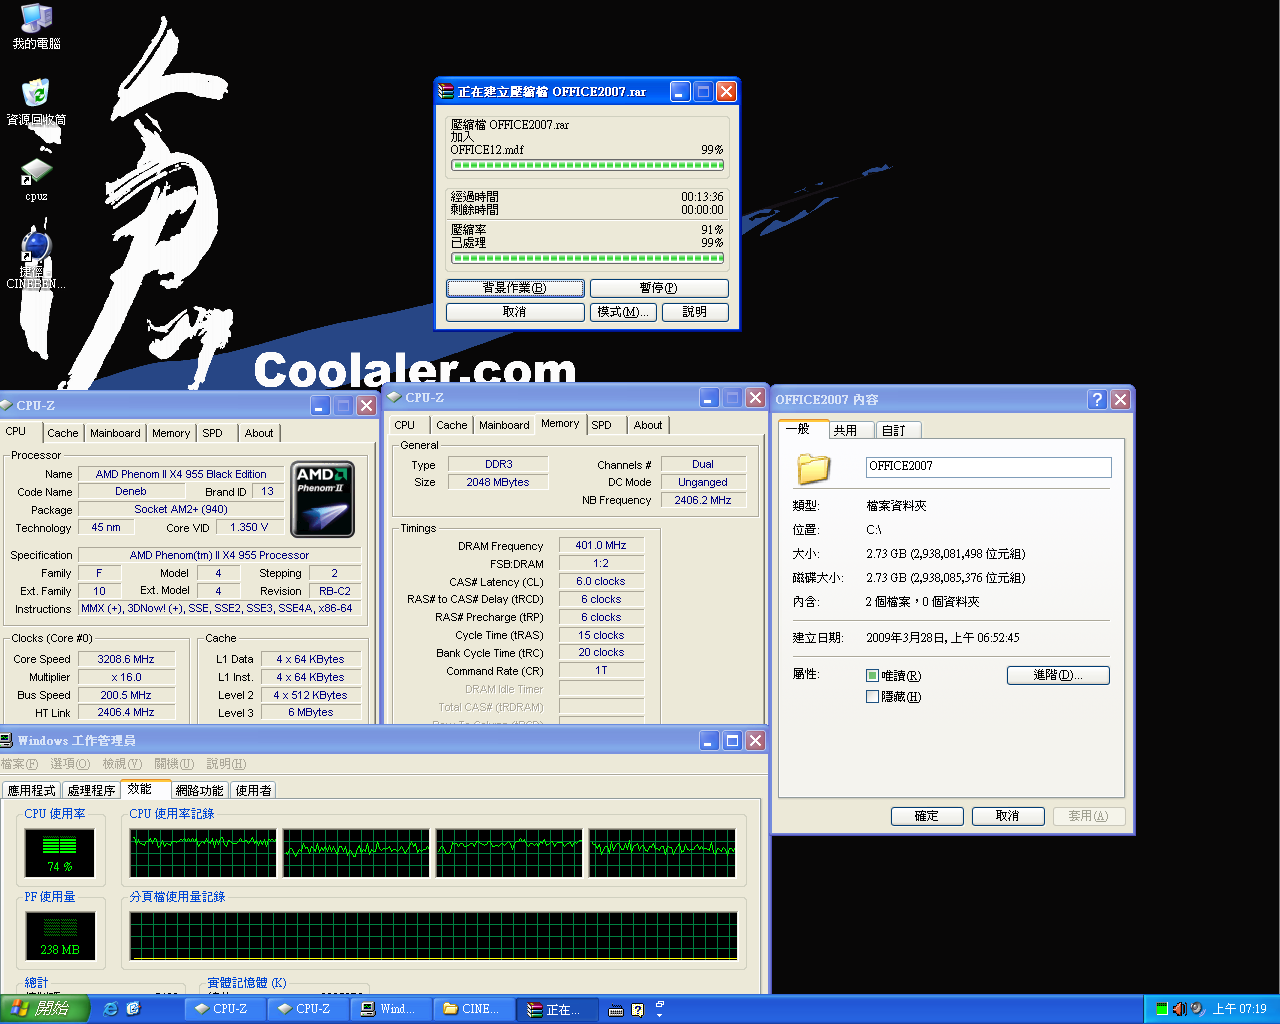Open the 網路功能 tab in Task Manager
The width and height of the screenshot is (1280, 1024).
click(200, 790)
